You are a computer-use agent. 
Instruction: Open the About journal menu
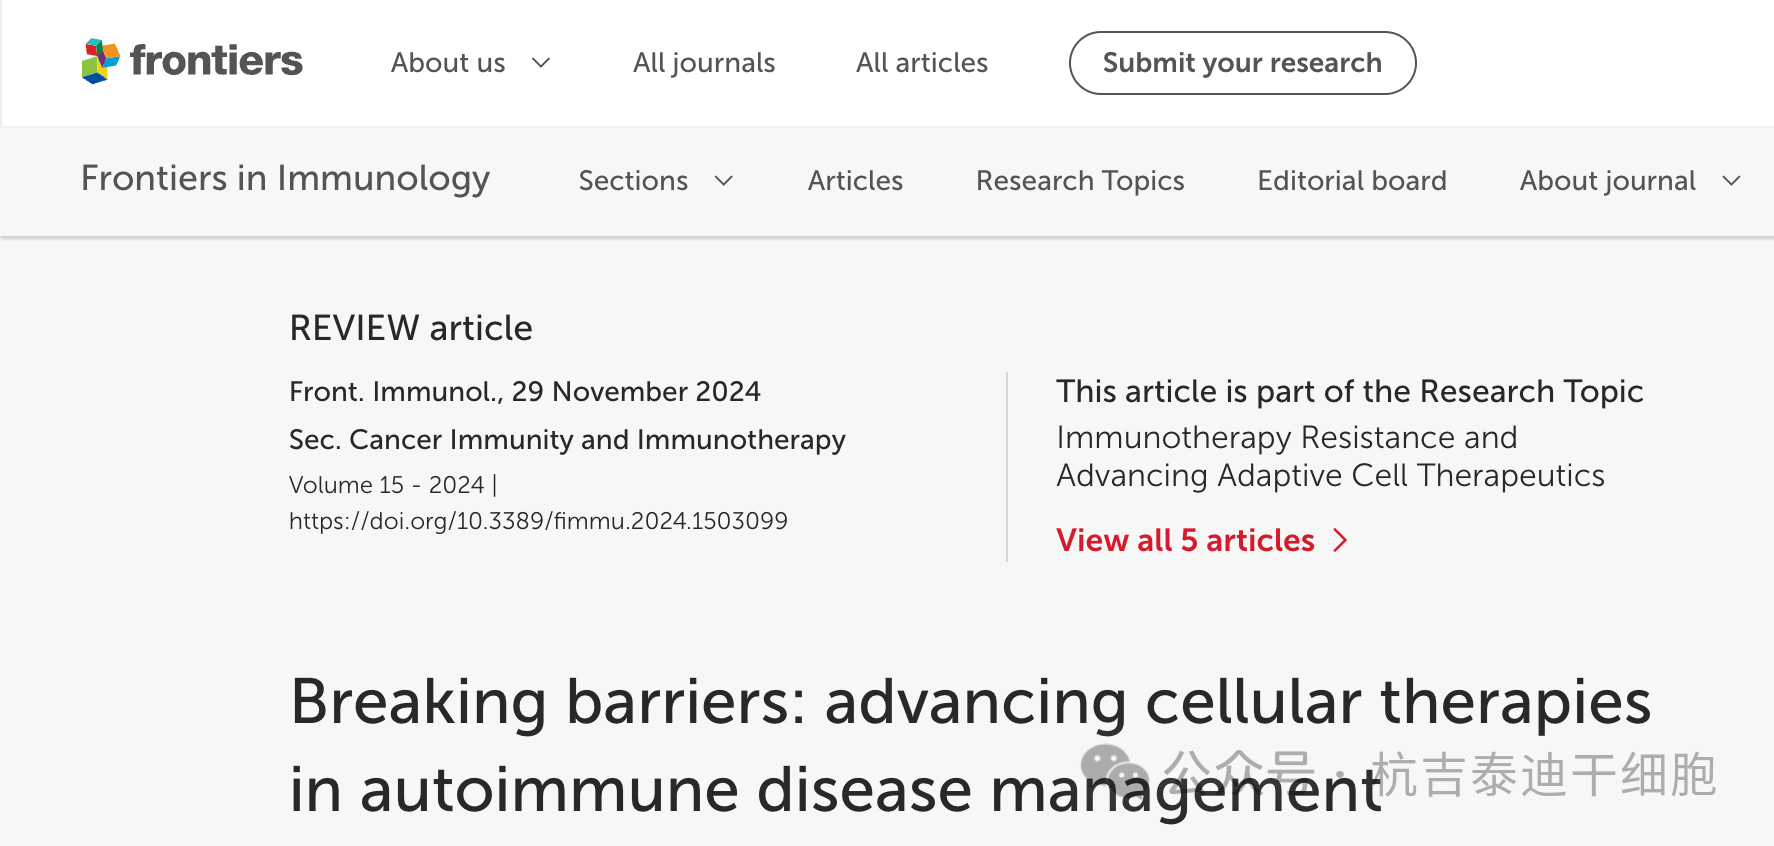click(x=1607, y=181)
